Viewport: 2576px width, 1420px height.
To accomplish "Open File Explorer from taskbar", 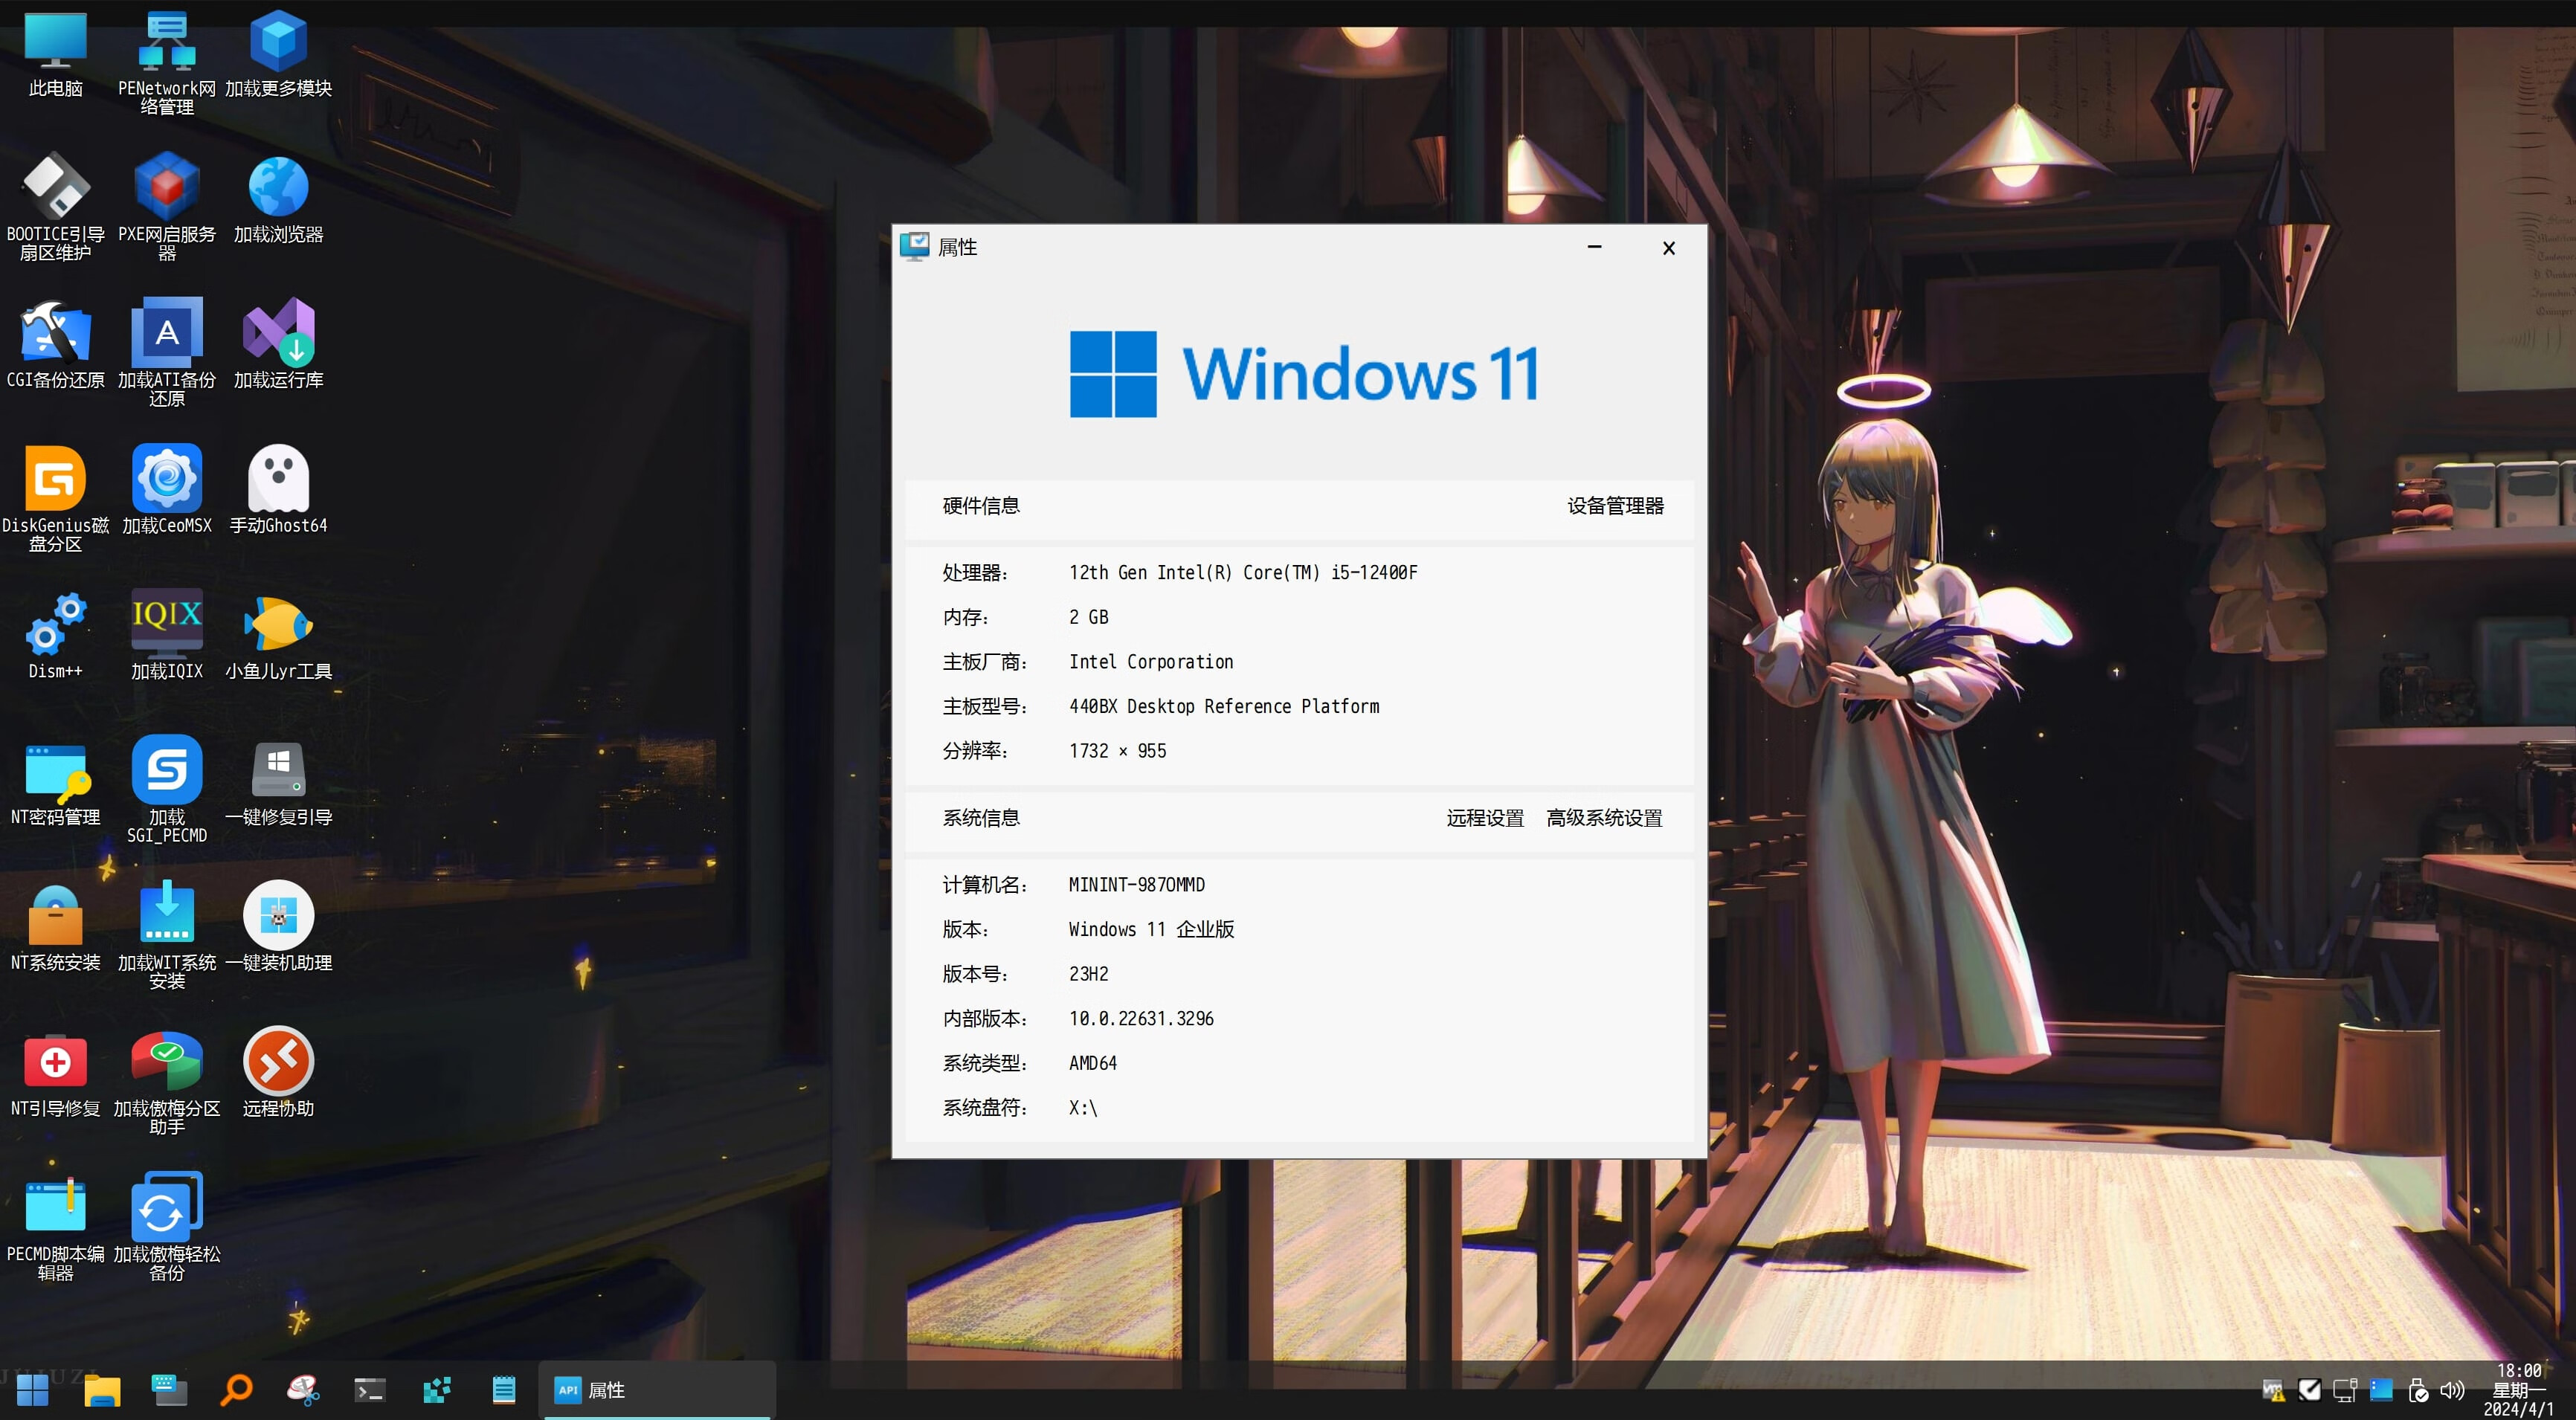I will (102, 1390).
